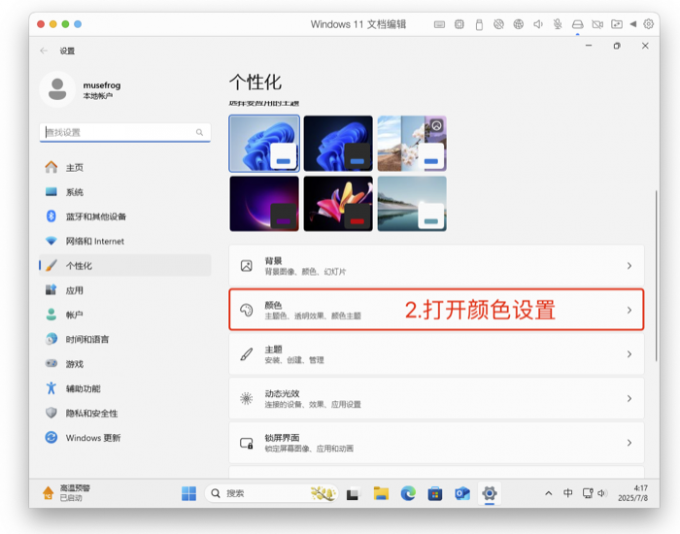Open Microsoft Edge from the taskbar
This screenshot has width=680, height=534.
point(408,493)
